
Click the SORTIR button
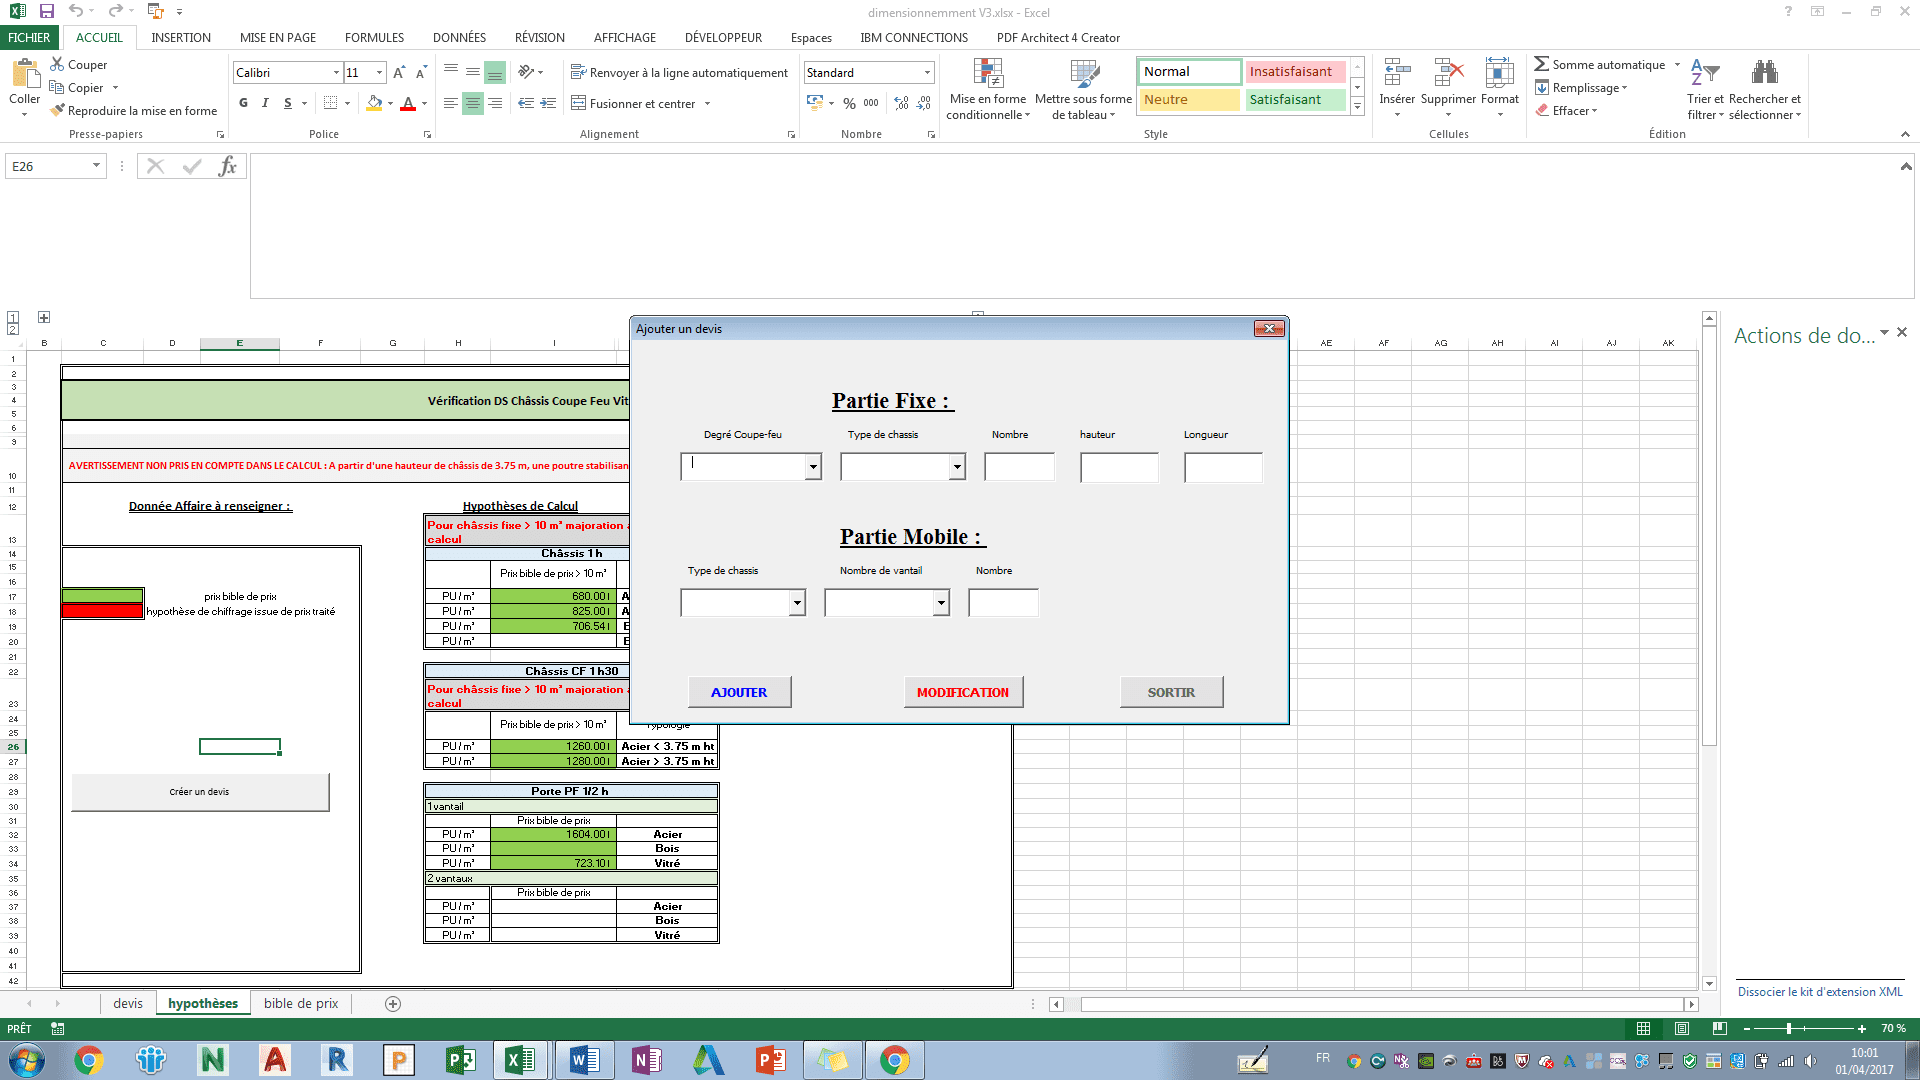(x=1171, y=692)
